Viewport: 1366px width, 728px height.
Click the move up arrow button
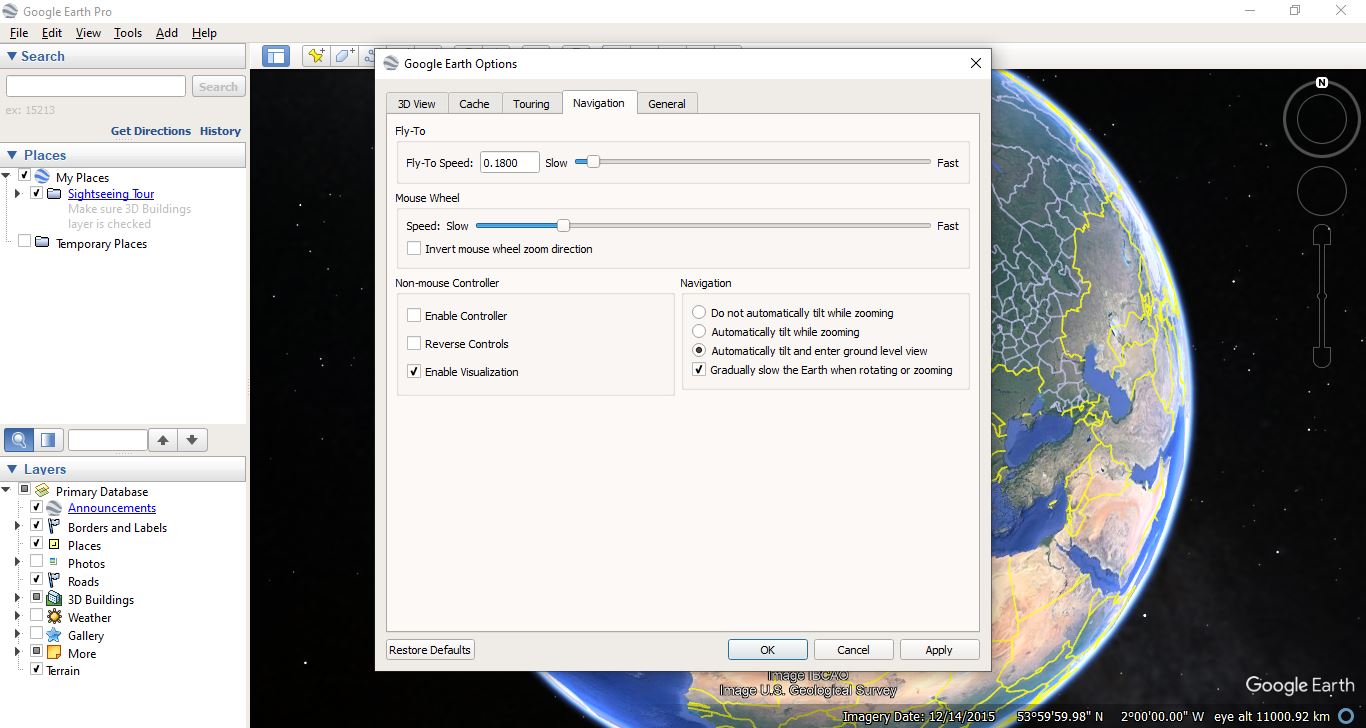(x=163, y=439)
